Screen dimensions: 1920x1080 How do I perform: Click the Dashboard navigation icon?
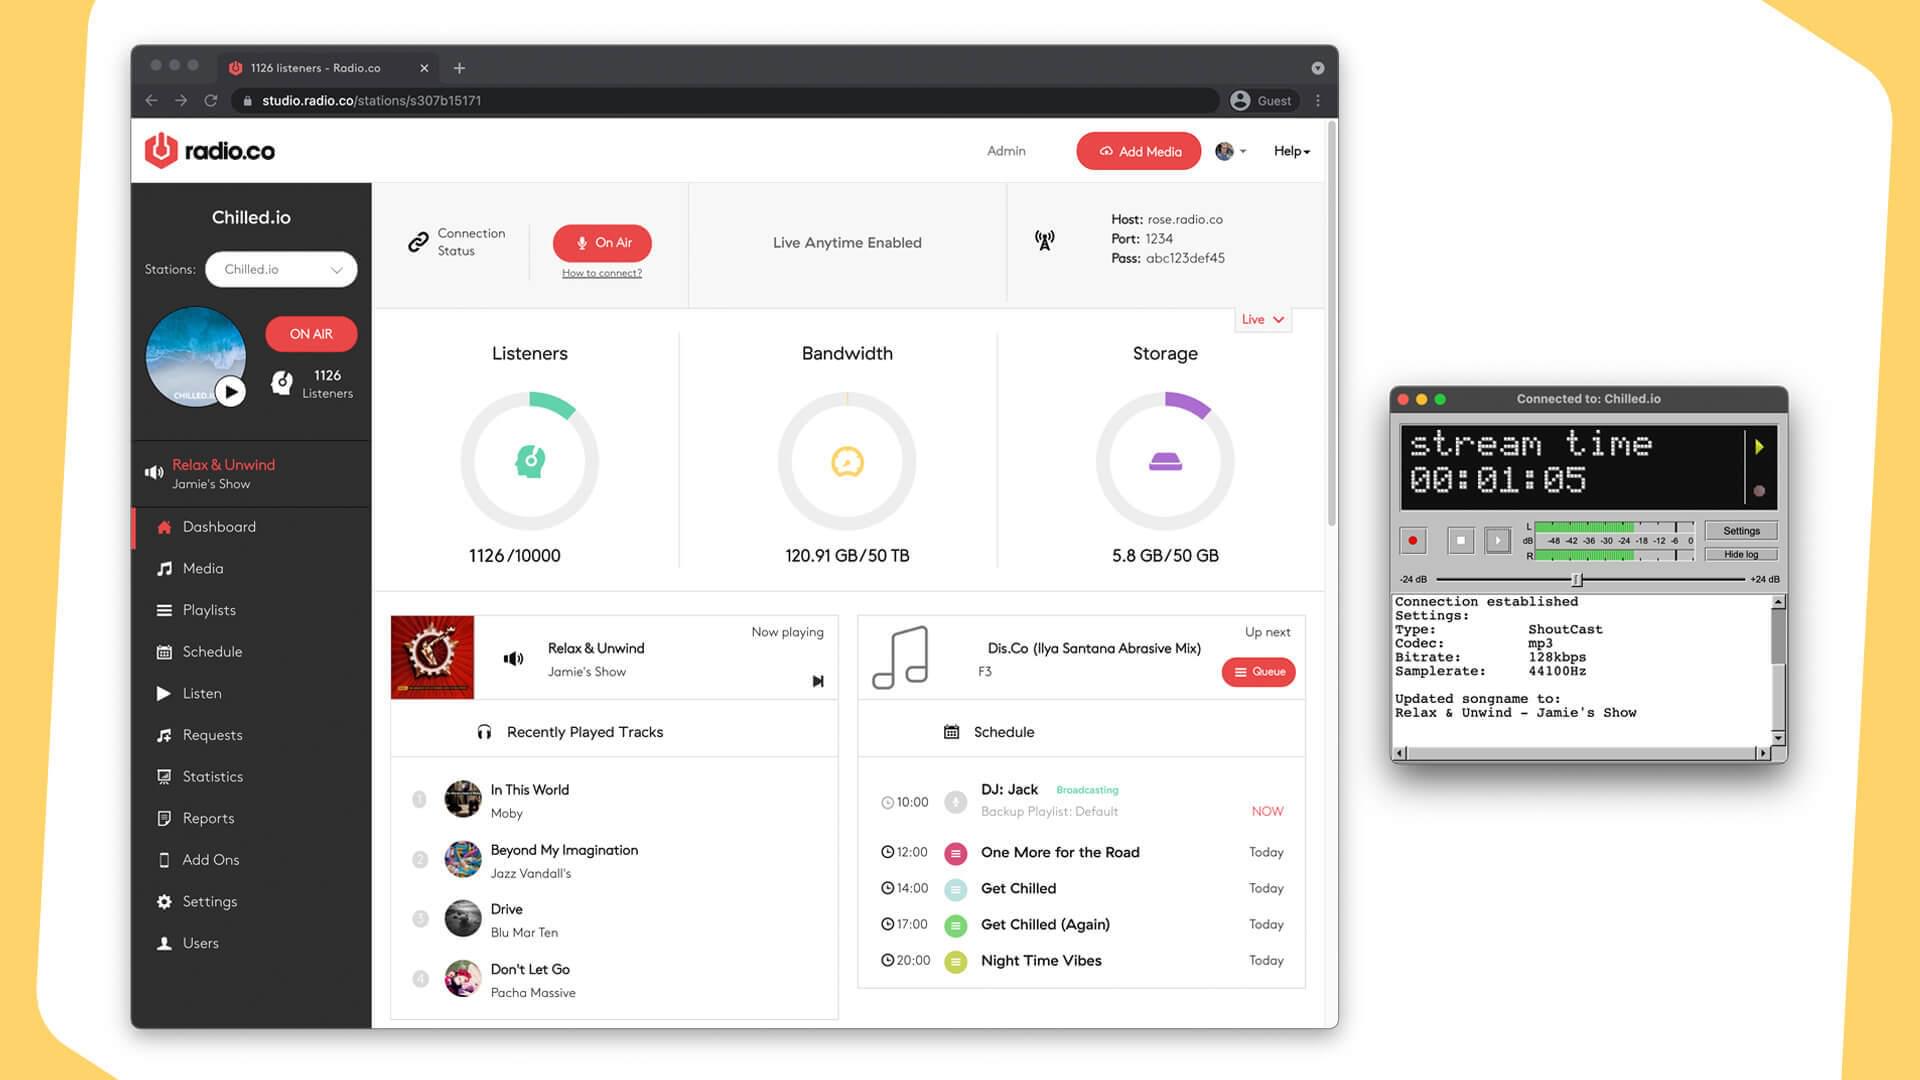[x=162, y=526]
